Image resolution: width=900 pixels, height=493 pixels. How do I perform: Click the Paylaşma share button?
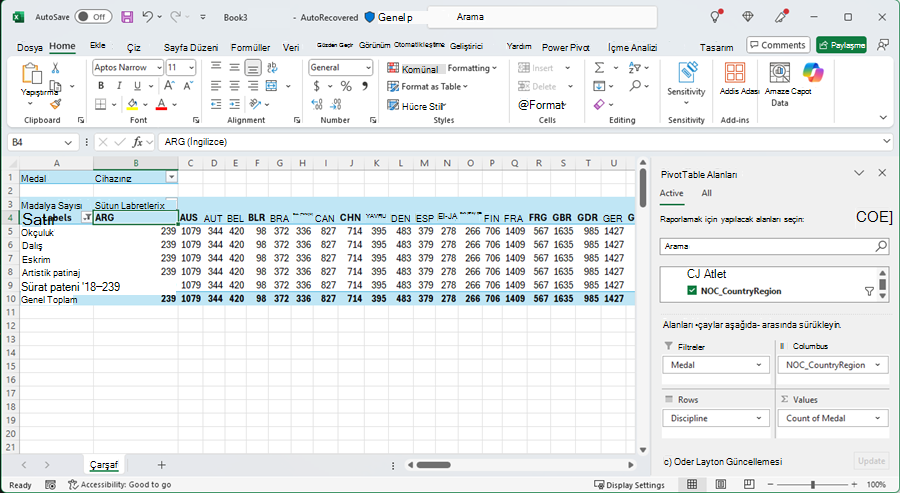click(841, 45)
